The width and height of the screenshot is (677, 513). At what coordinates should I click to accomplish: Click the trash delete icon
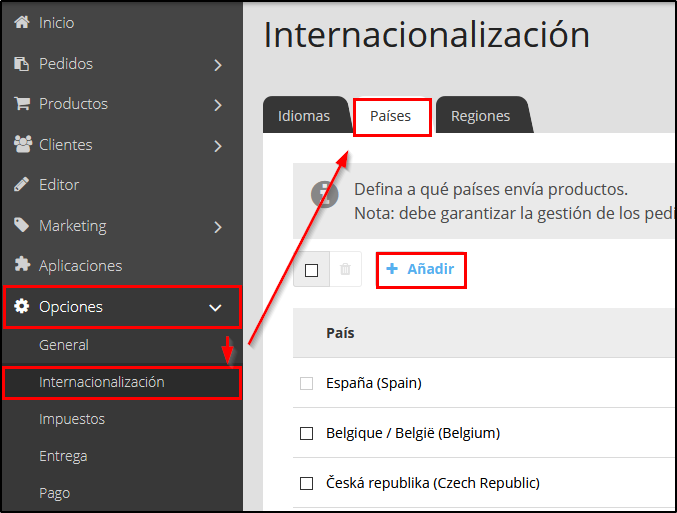(x=345, y=269)
